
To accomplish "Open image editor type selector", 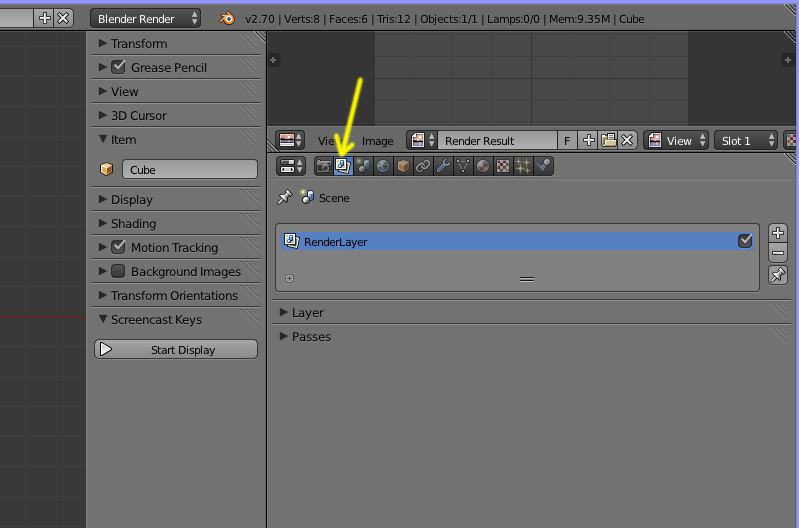I will 290,140.
